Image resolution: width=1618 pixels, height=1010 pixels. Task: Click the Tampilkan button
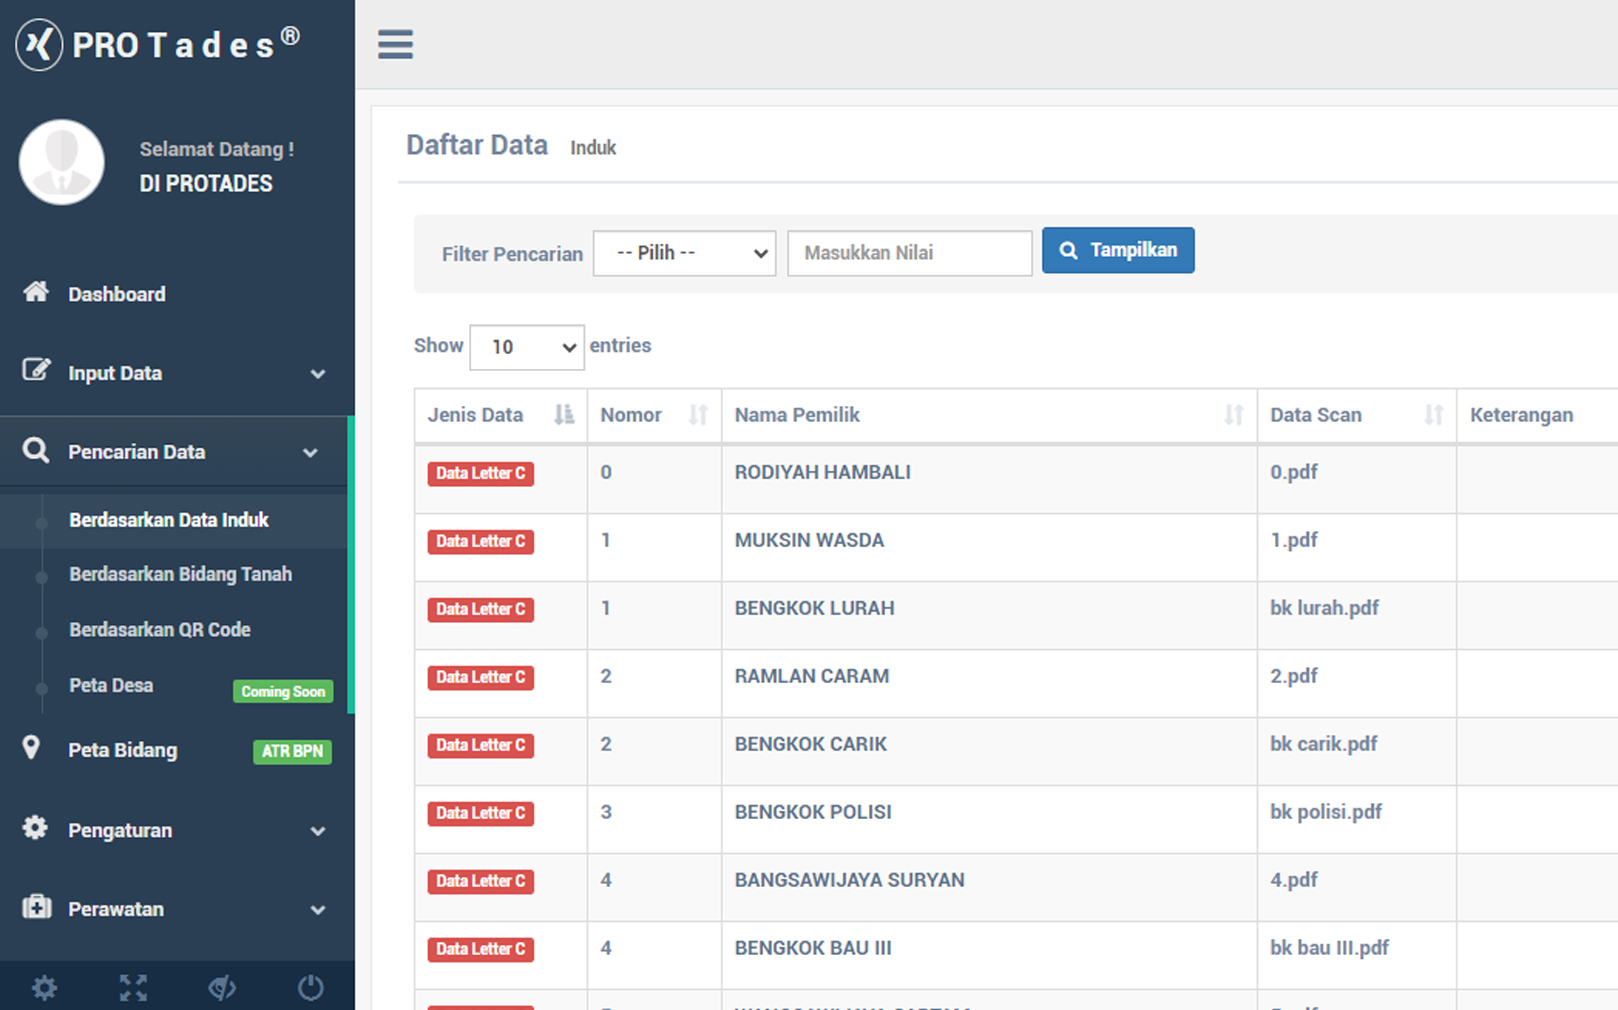[x=1118, y=251]
